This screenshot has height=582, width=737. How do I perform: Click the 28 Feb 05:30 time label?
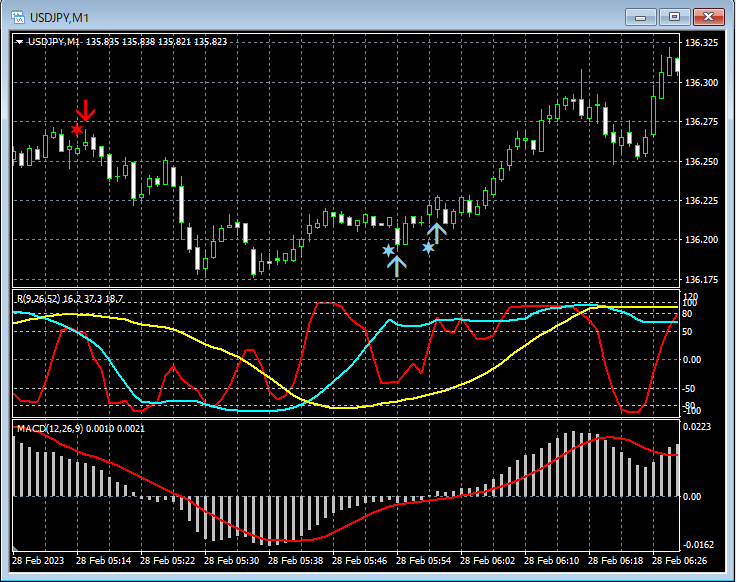coord(231,561)
